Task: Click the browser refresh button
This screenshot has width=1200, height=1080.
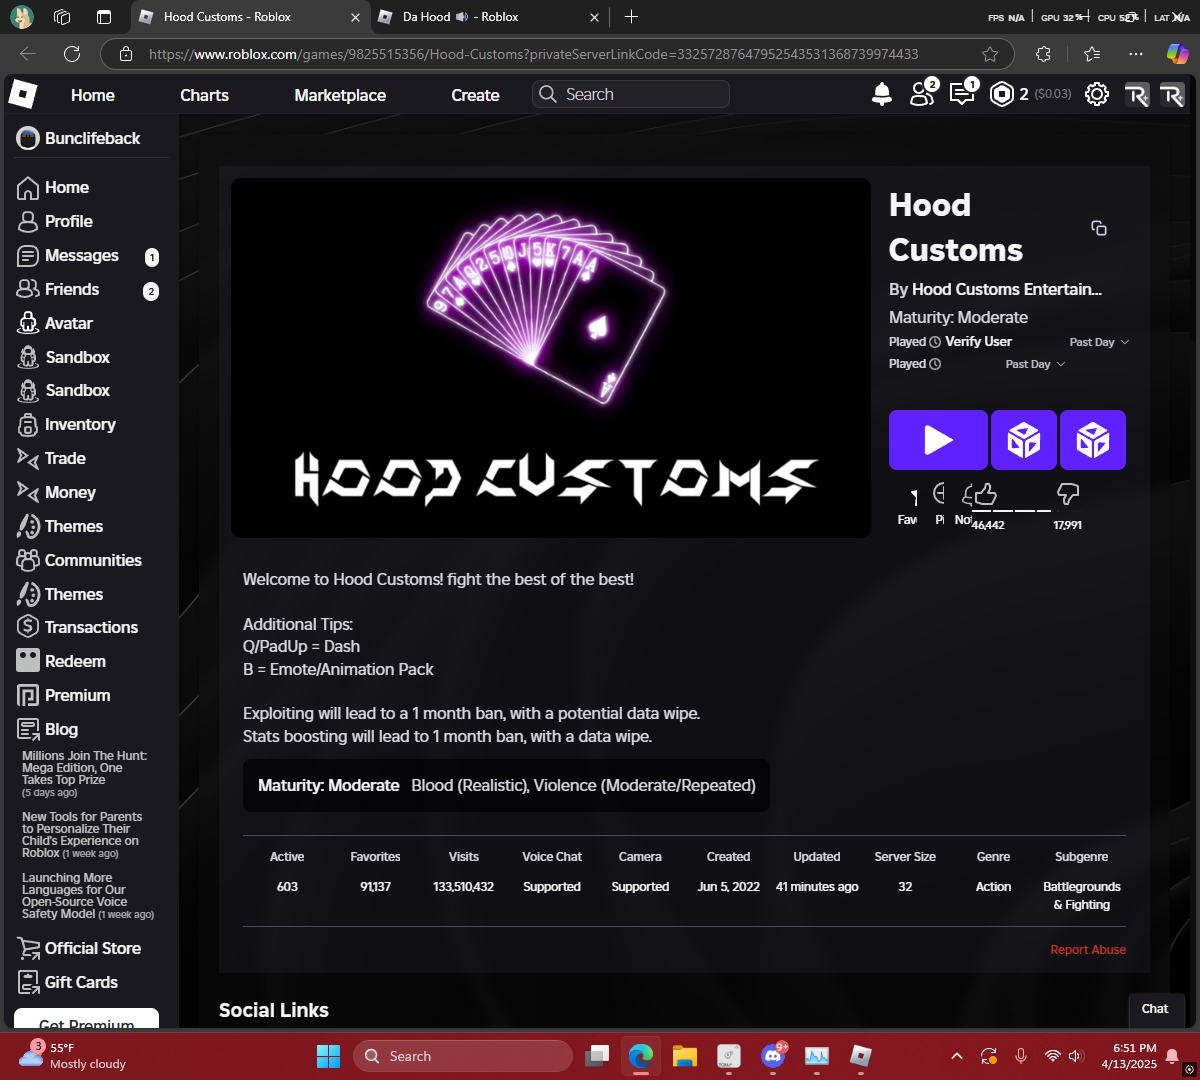Action: pos(72,54)
